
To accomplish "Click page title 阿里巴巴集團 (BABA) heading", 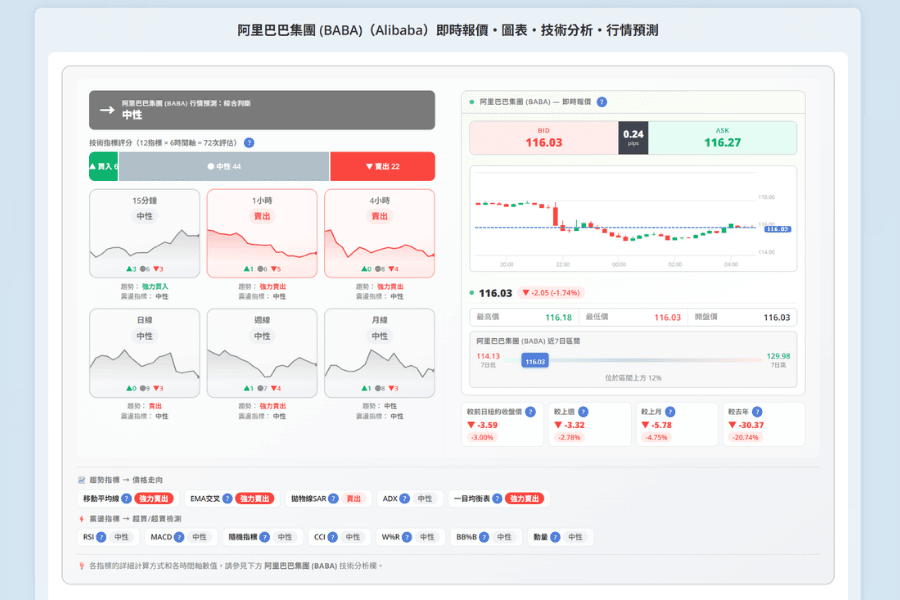I will point(448,30).
